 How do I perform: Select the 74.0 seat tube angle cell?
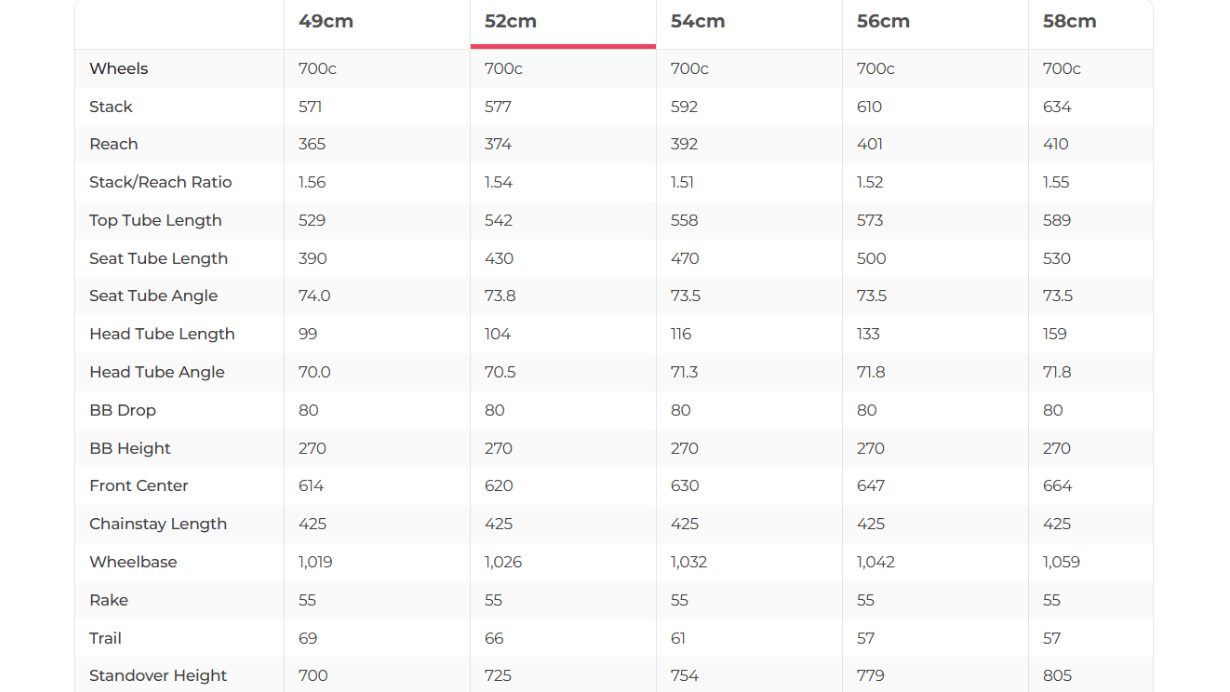pos(314,296)
